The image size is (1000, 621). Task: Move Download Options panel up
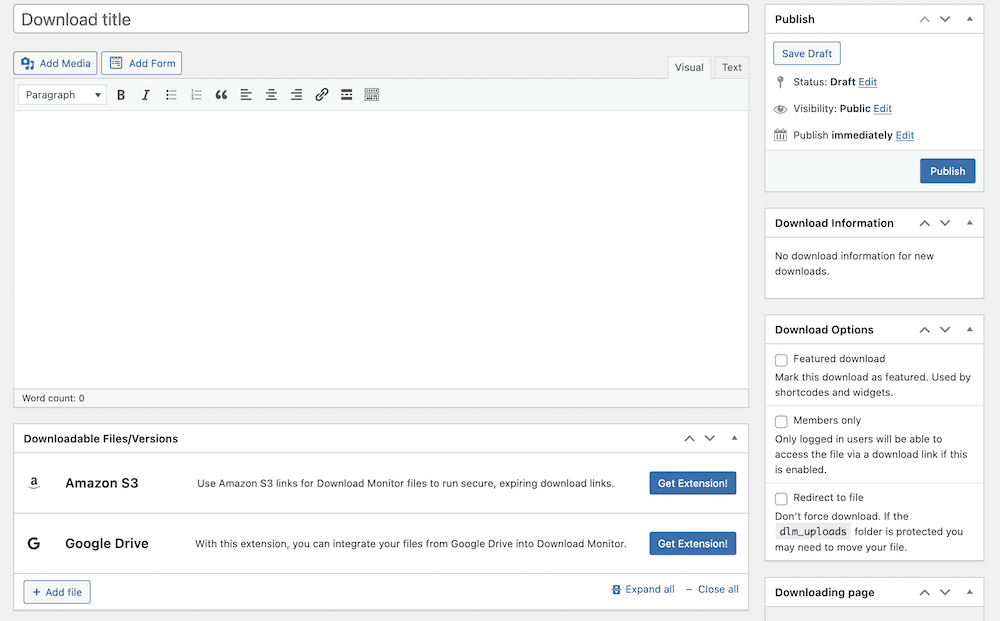click(925, 330)
